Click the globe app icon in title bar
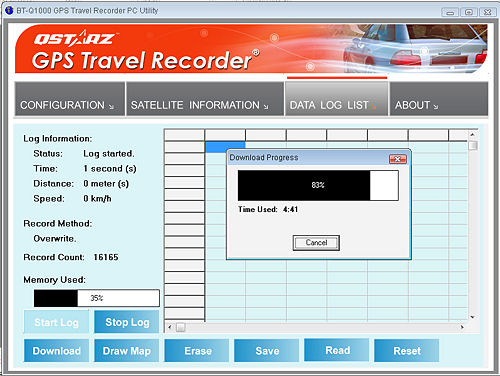 coord(9,10)
